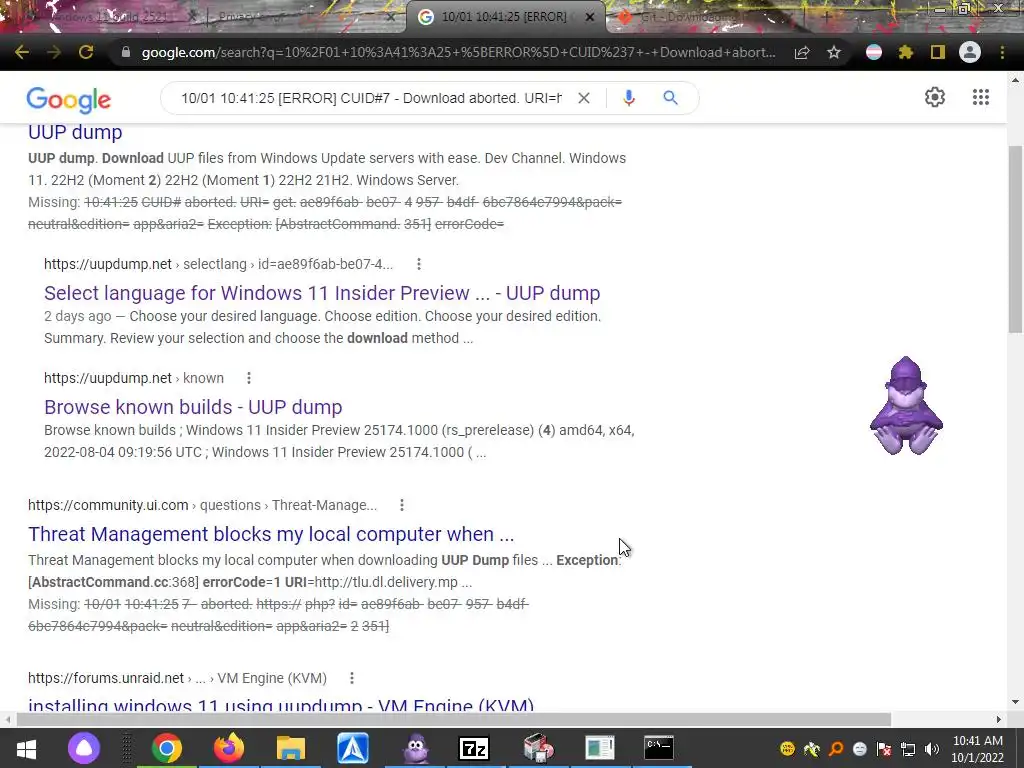Click inside the Google search text field
Screen dimensions: 1024x768
coord(371,98)
